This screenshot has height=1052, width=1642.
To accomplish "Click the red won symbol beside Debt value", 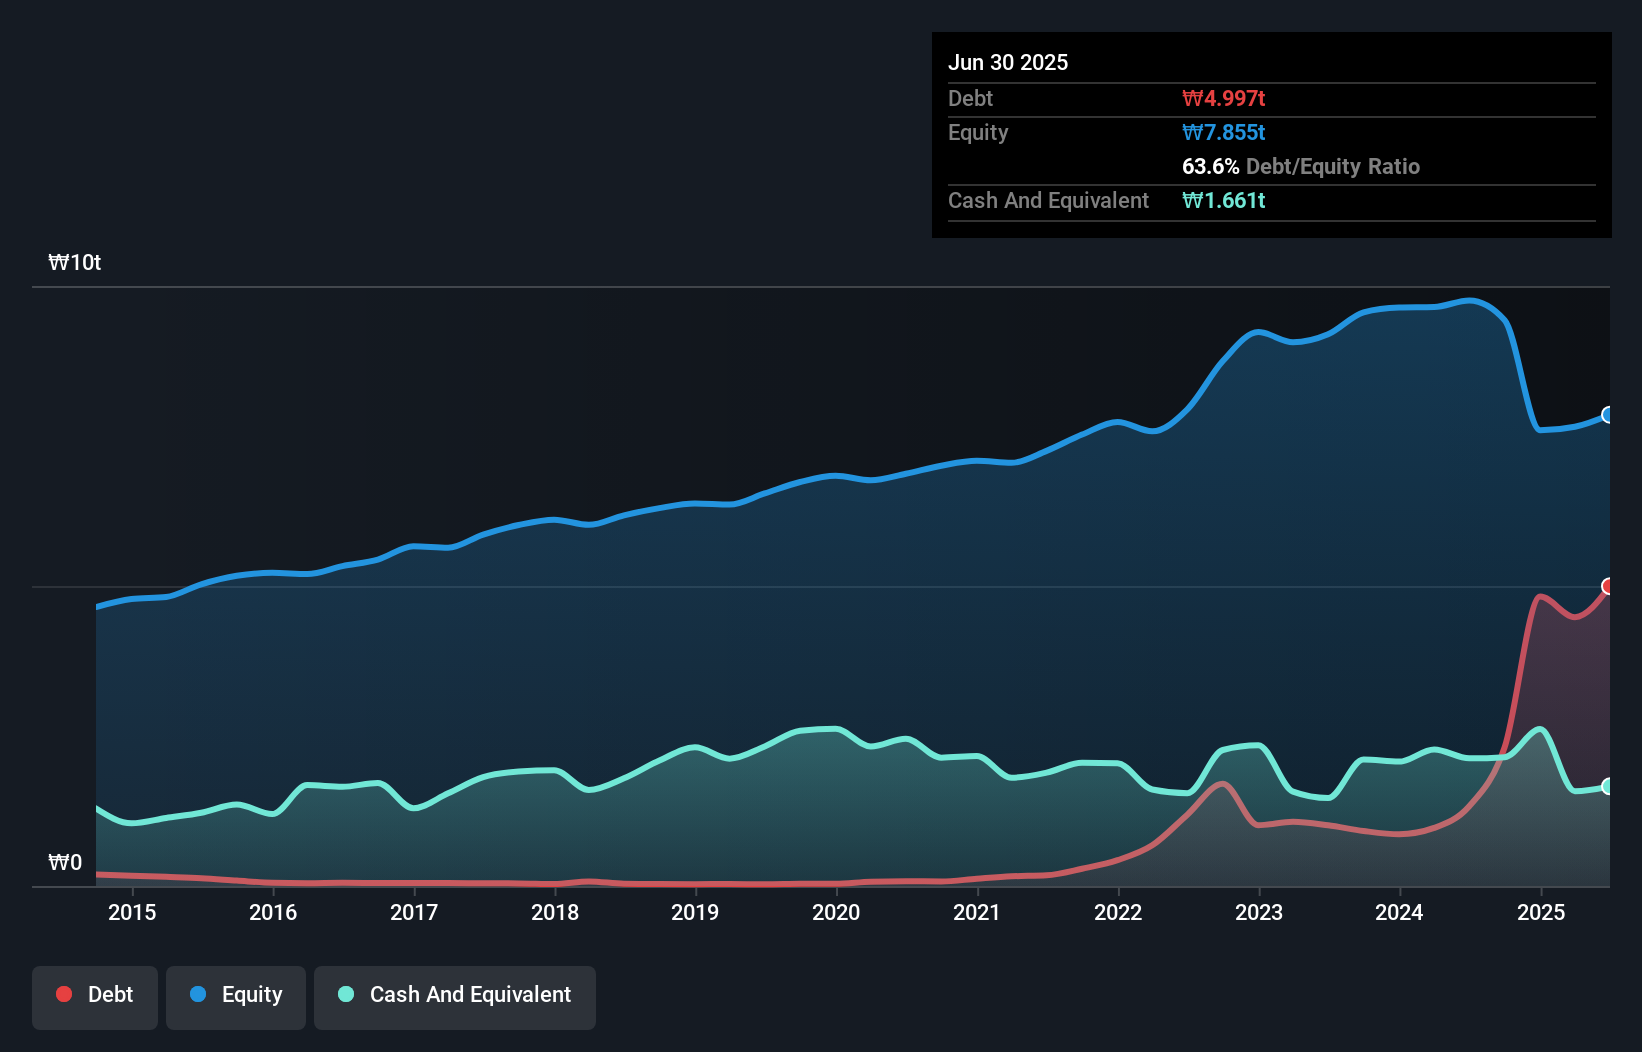I will point(1190,98).
